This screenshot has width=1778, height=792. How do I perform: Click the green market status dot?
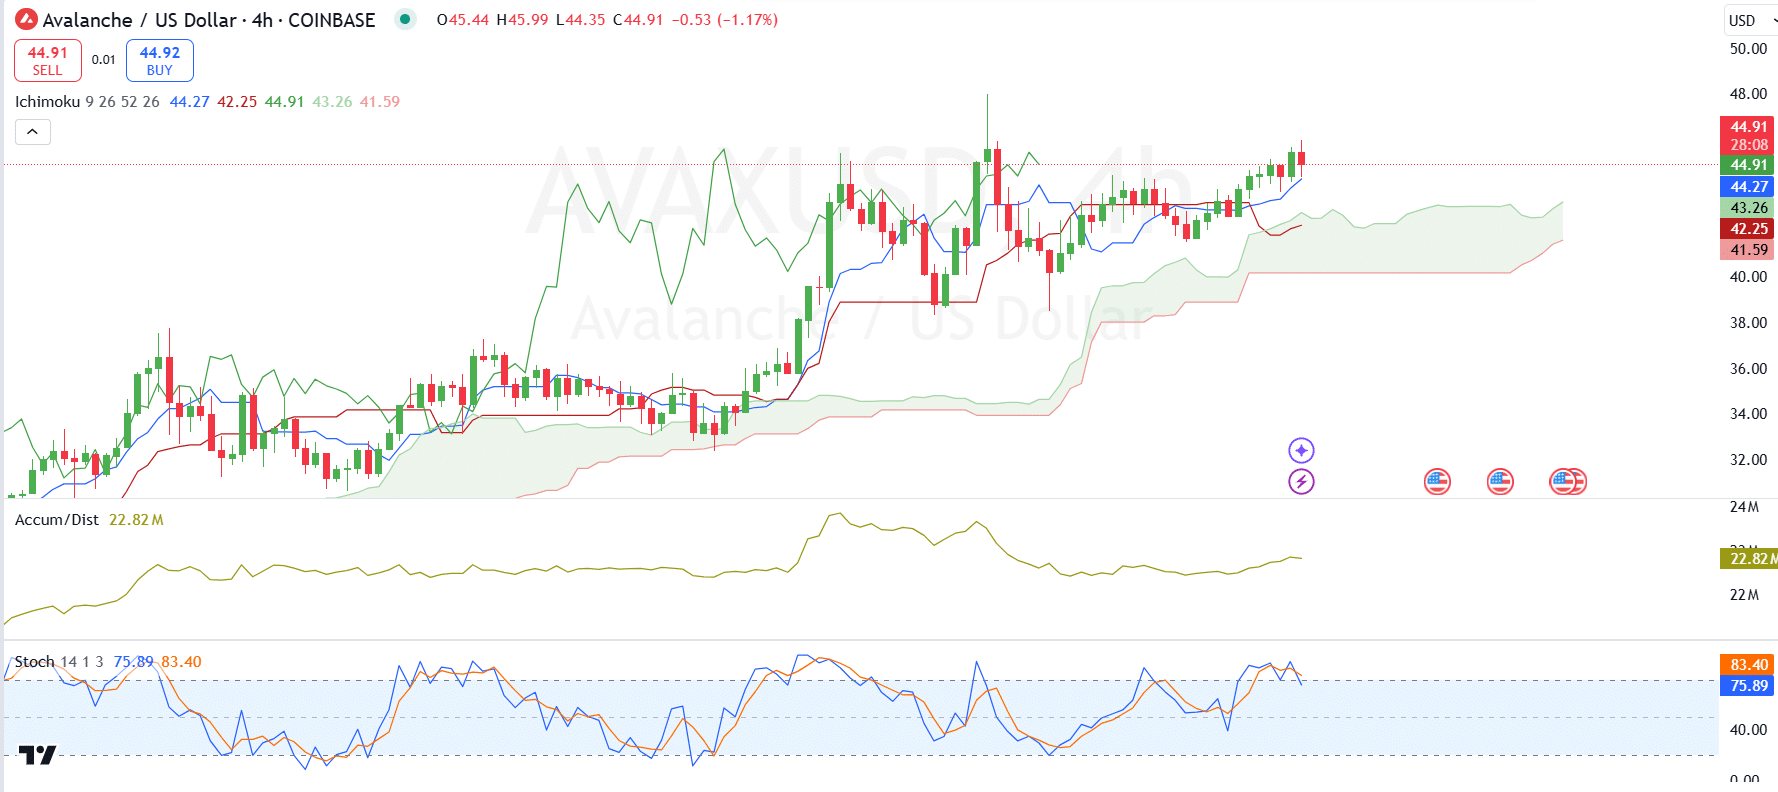click(x=404, y=19)
